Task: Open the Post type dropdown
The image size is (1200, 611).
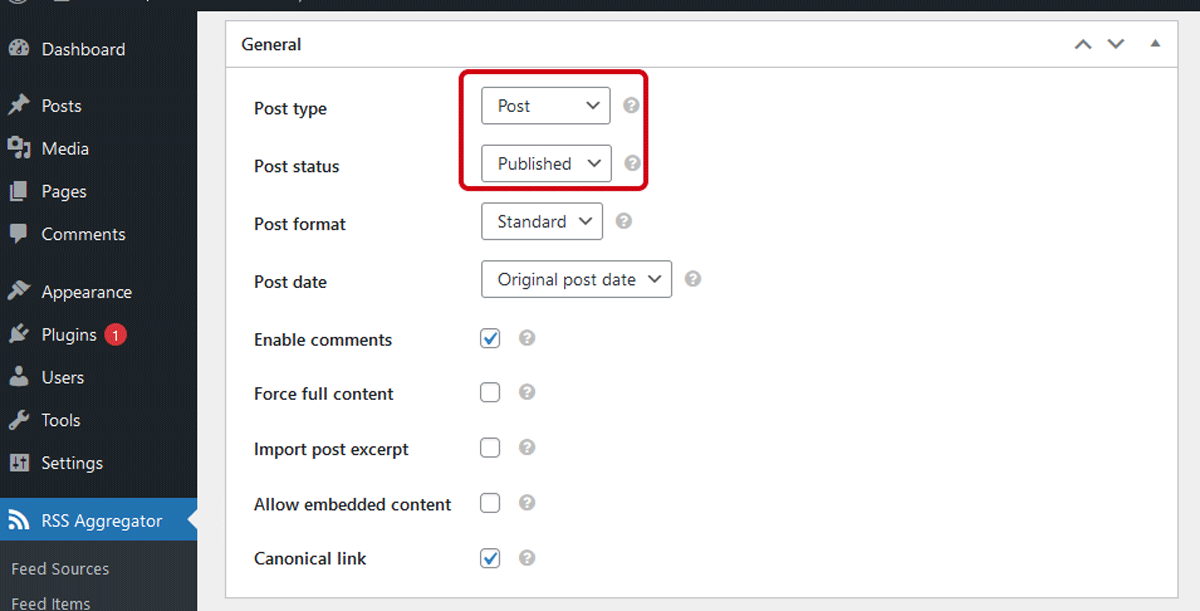Action: click(x=545, y=106)
